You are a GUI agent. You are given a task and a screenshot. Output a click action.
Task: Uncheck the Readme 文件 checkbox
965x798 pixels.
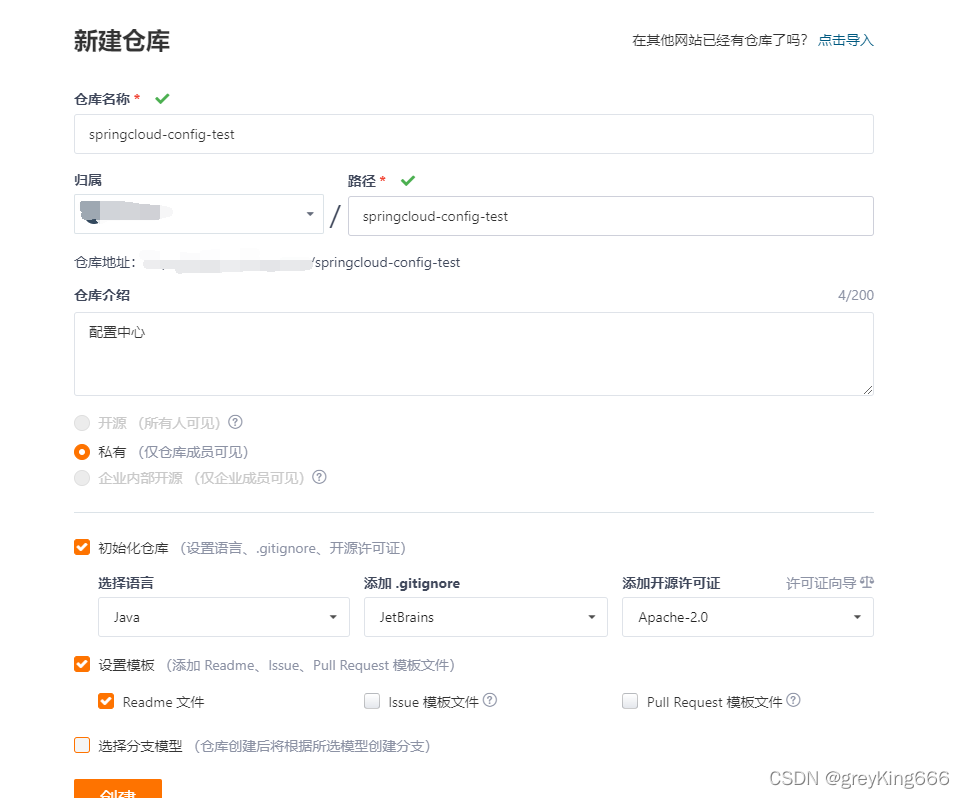pyautogui.click(x=106, y=701)
